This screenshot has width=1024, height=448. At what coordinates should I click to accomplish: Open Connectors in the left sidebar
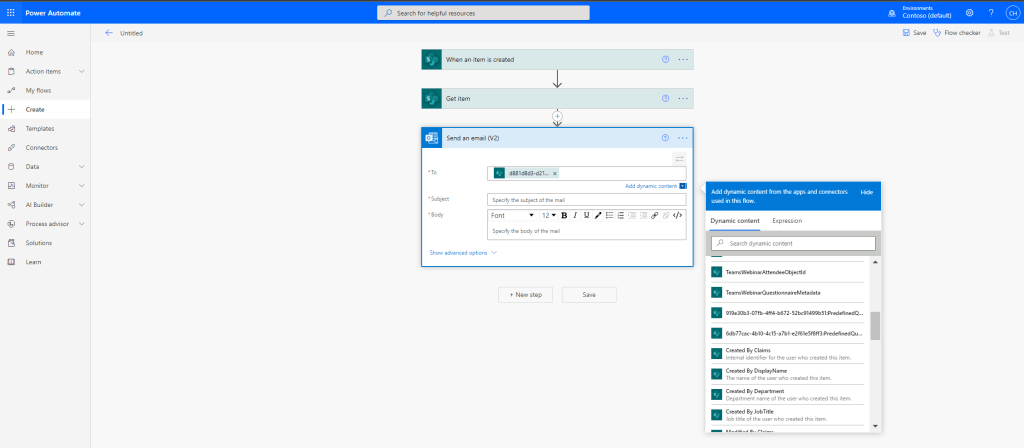click(41, 147)
